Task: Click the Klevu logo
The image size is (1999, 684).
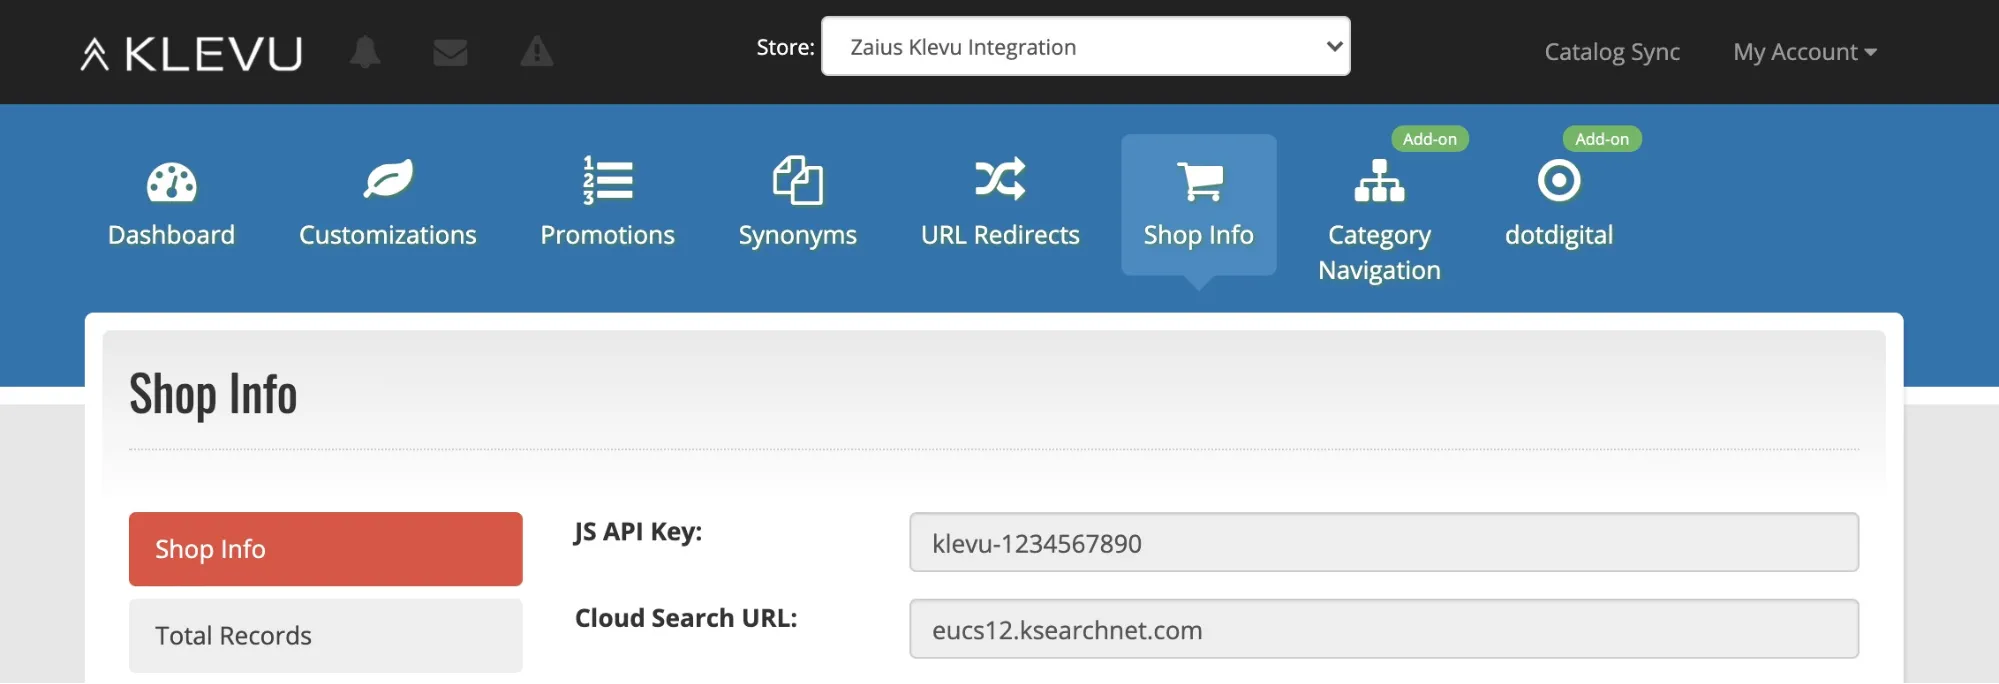Action: tap(191, 53)
